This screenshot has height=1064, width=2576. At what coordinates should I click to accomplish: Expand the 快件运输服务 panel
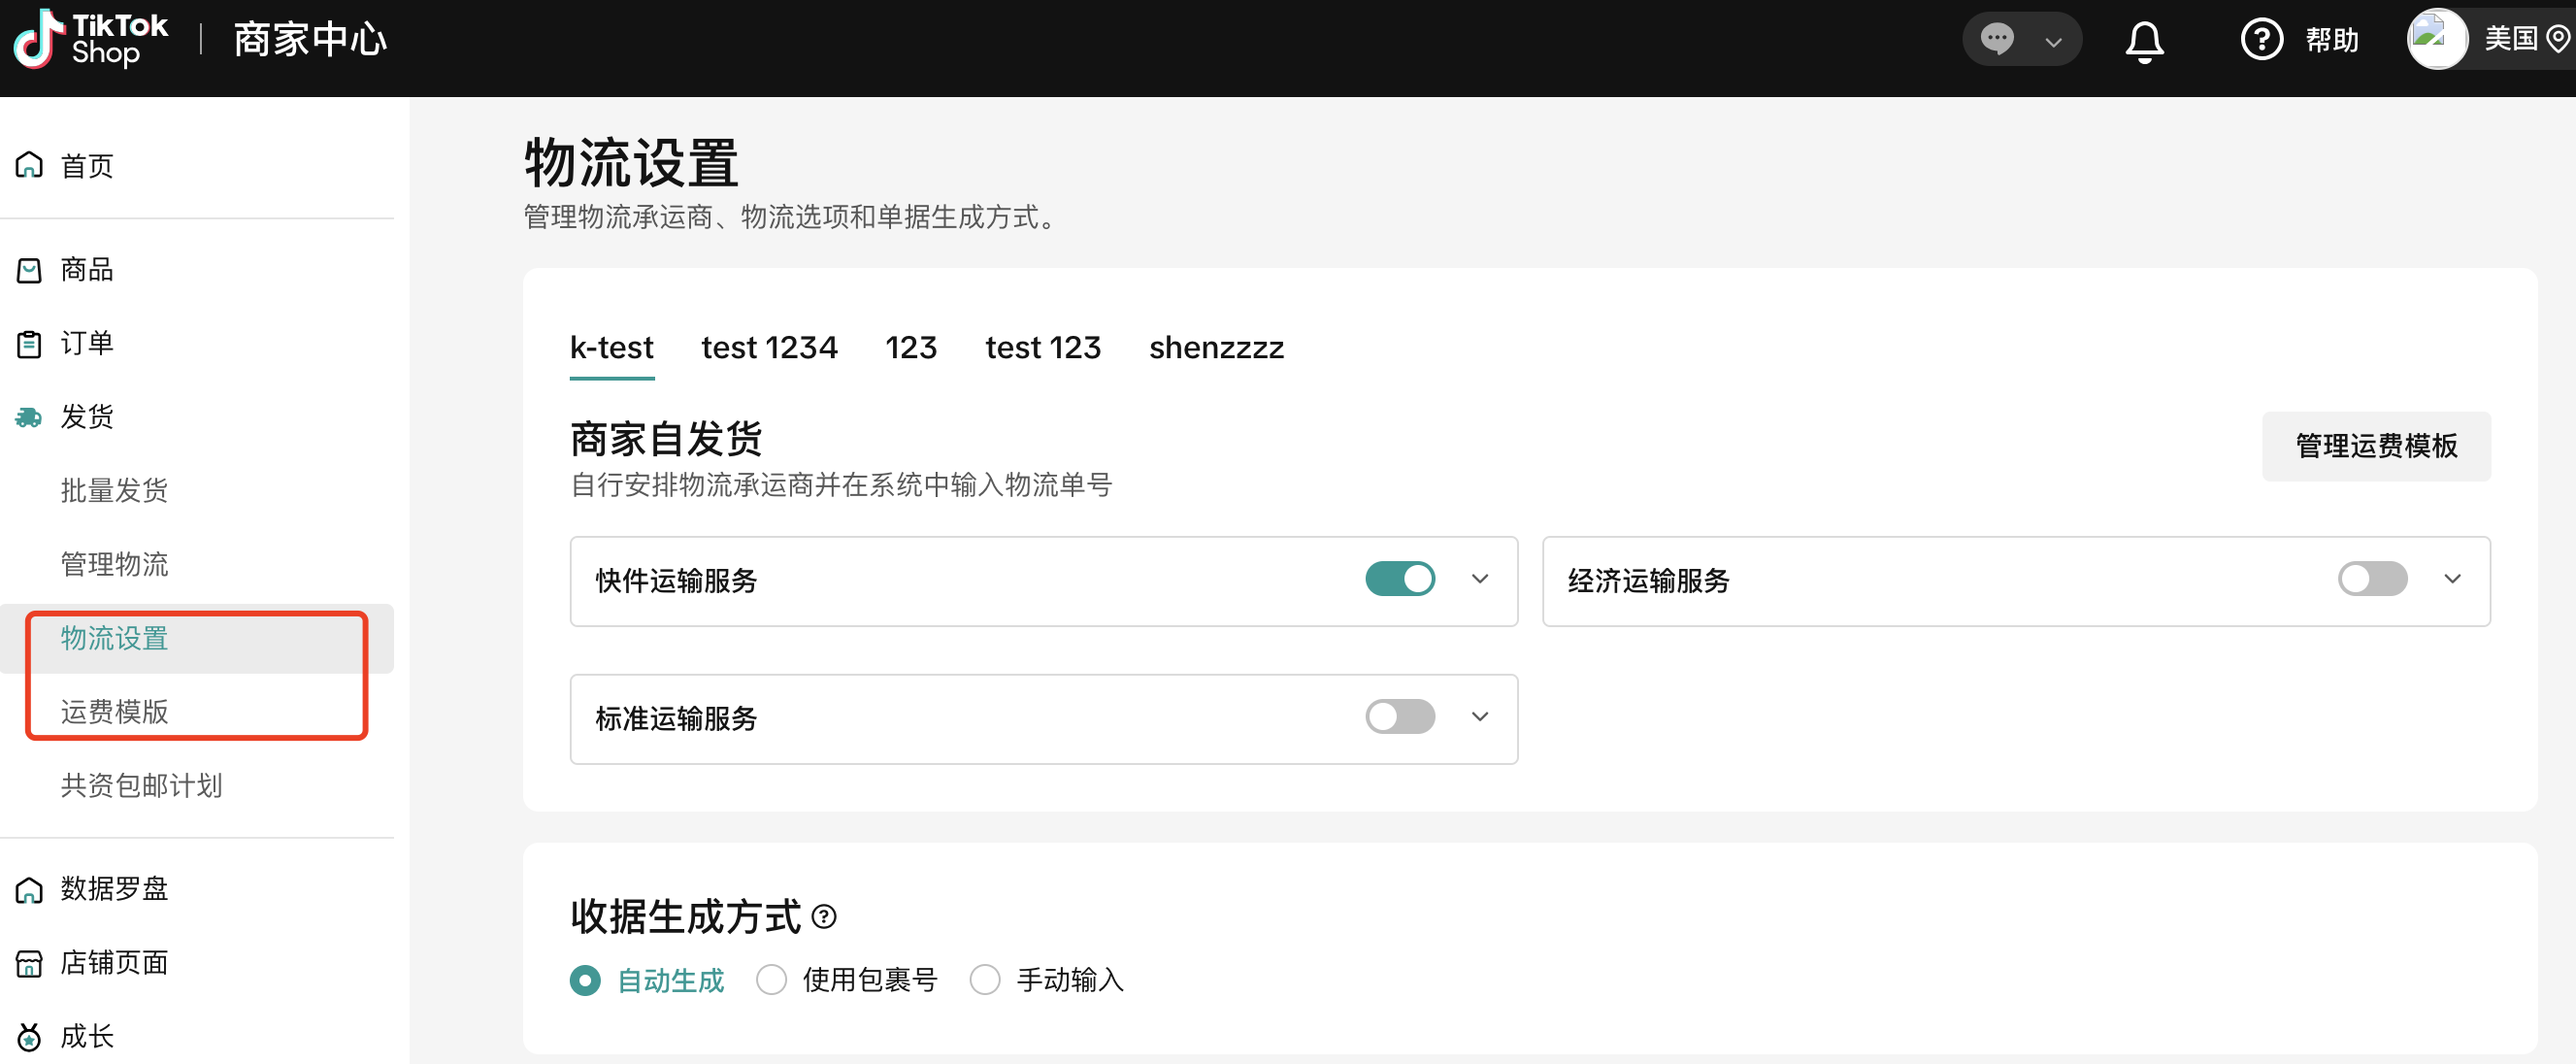click(x=1481, y=579)
